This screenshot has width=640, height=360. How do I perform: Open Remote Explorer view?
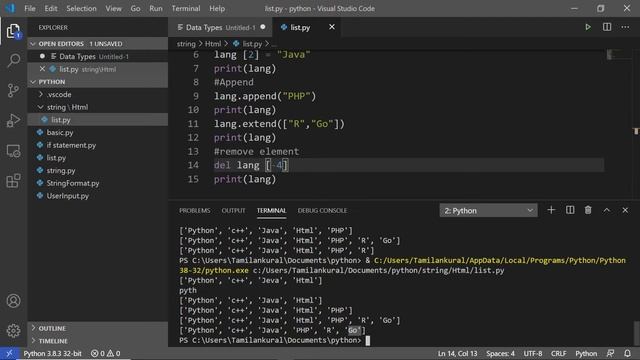point(13,151)
